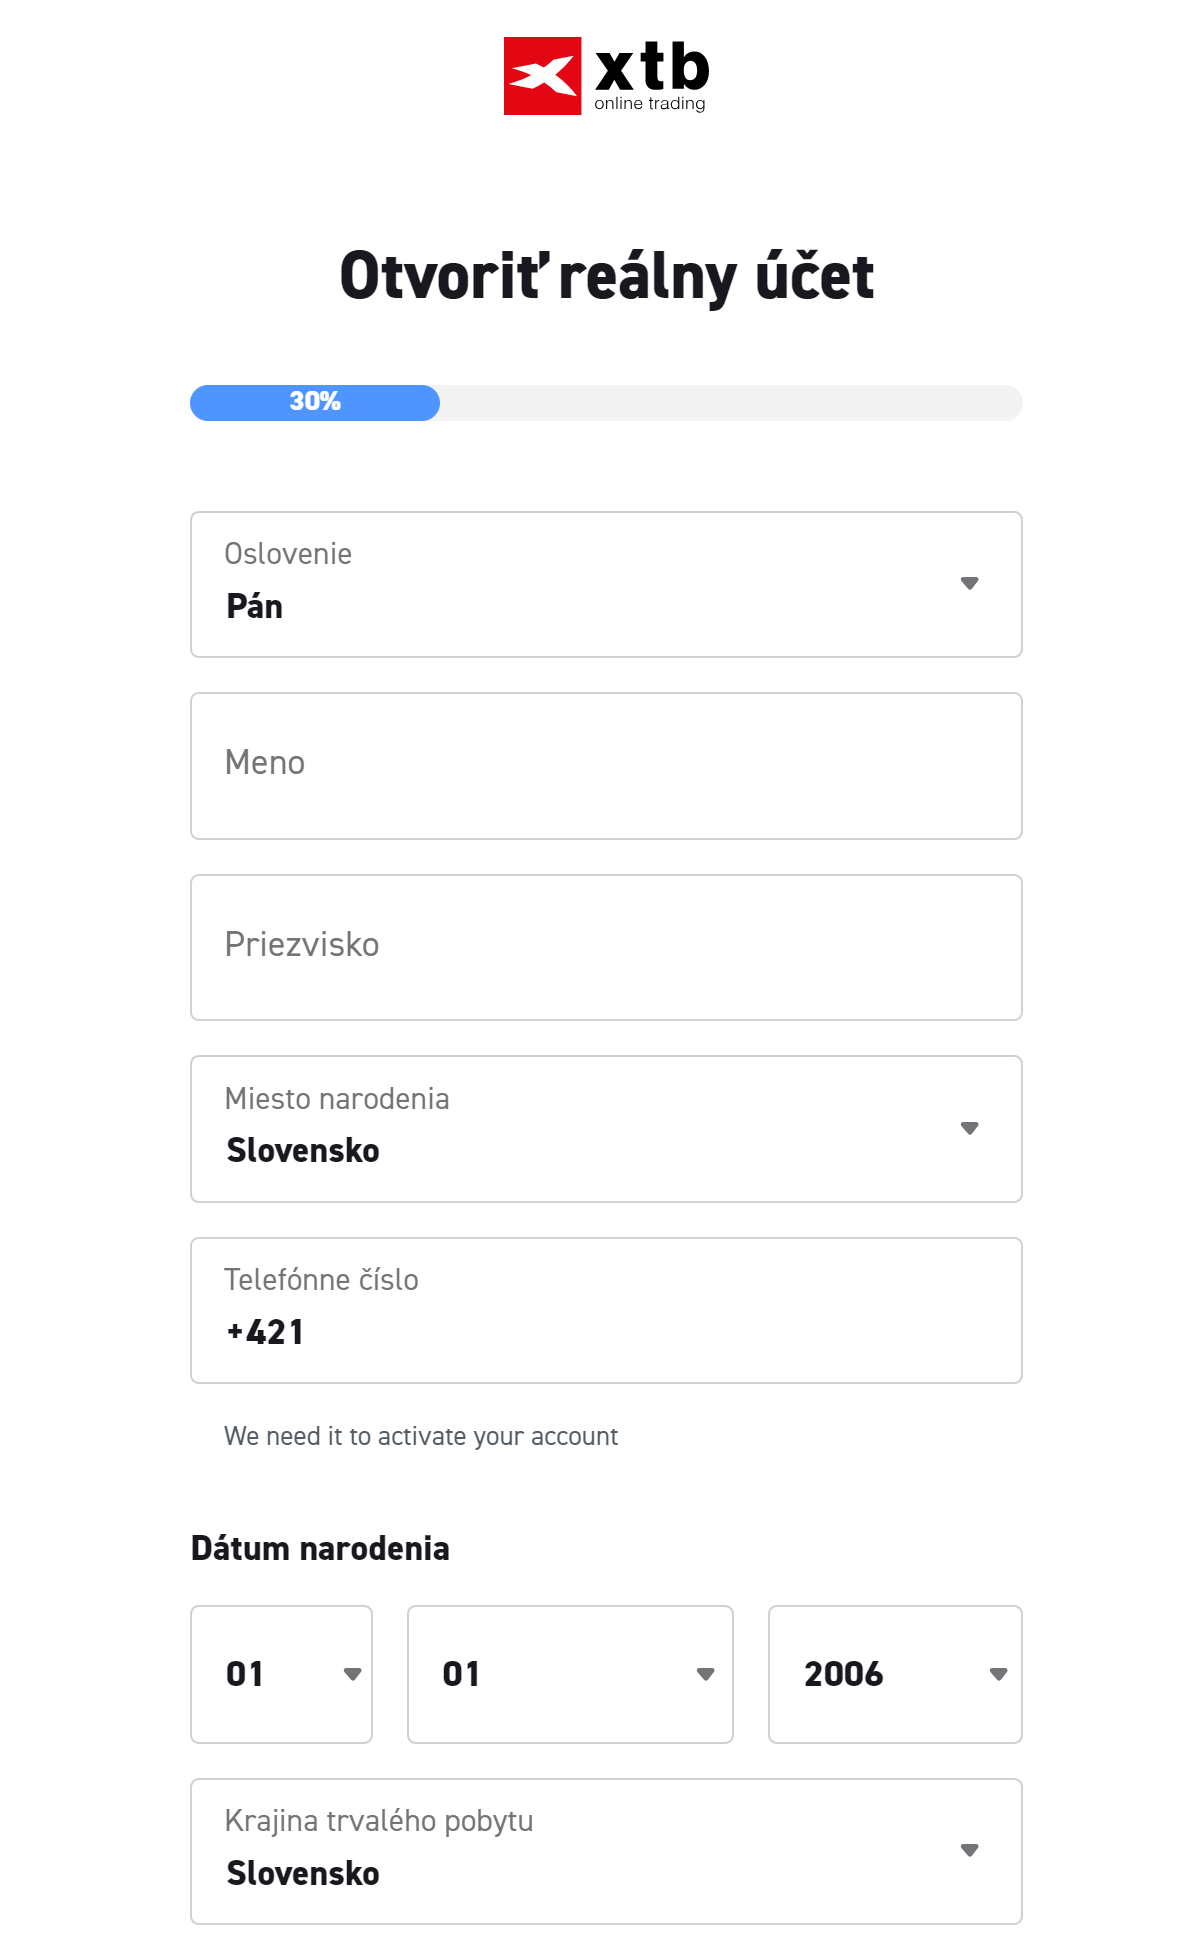Image resolution: width=1184 pixels, height=1954 pixels.
Task: Click the account activation hint text
Action: [421, 1436]
